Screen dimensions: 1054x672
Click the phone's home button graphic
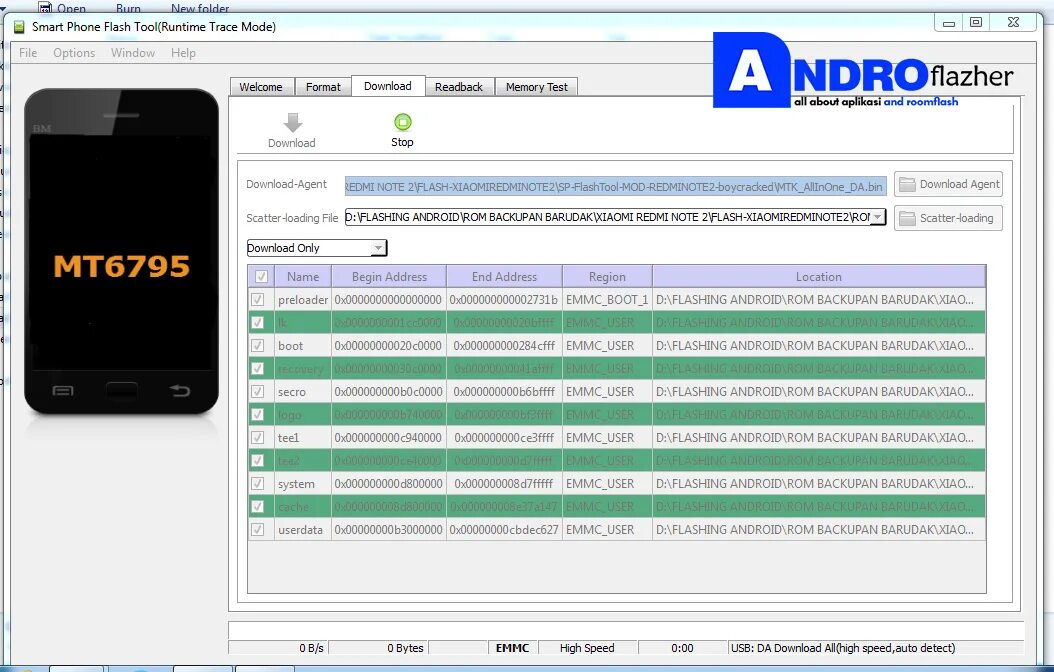pyautogui.click(x=122, y=390)
